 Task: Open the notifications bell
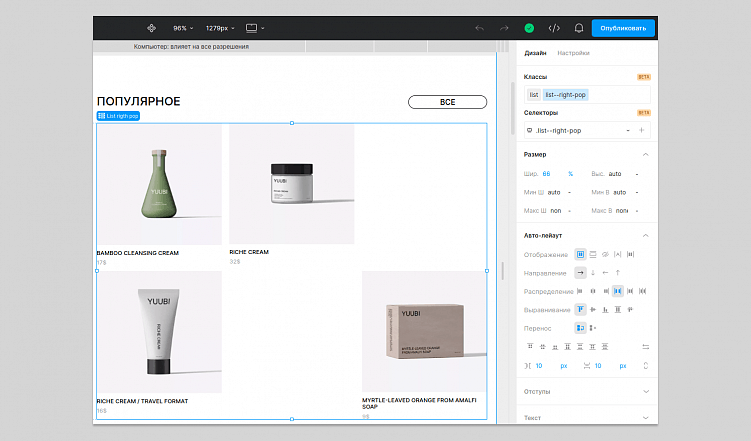click(x=579, y=28)
